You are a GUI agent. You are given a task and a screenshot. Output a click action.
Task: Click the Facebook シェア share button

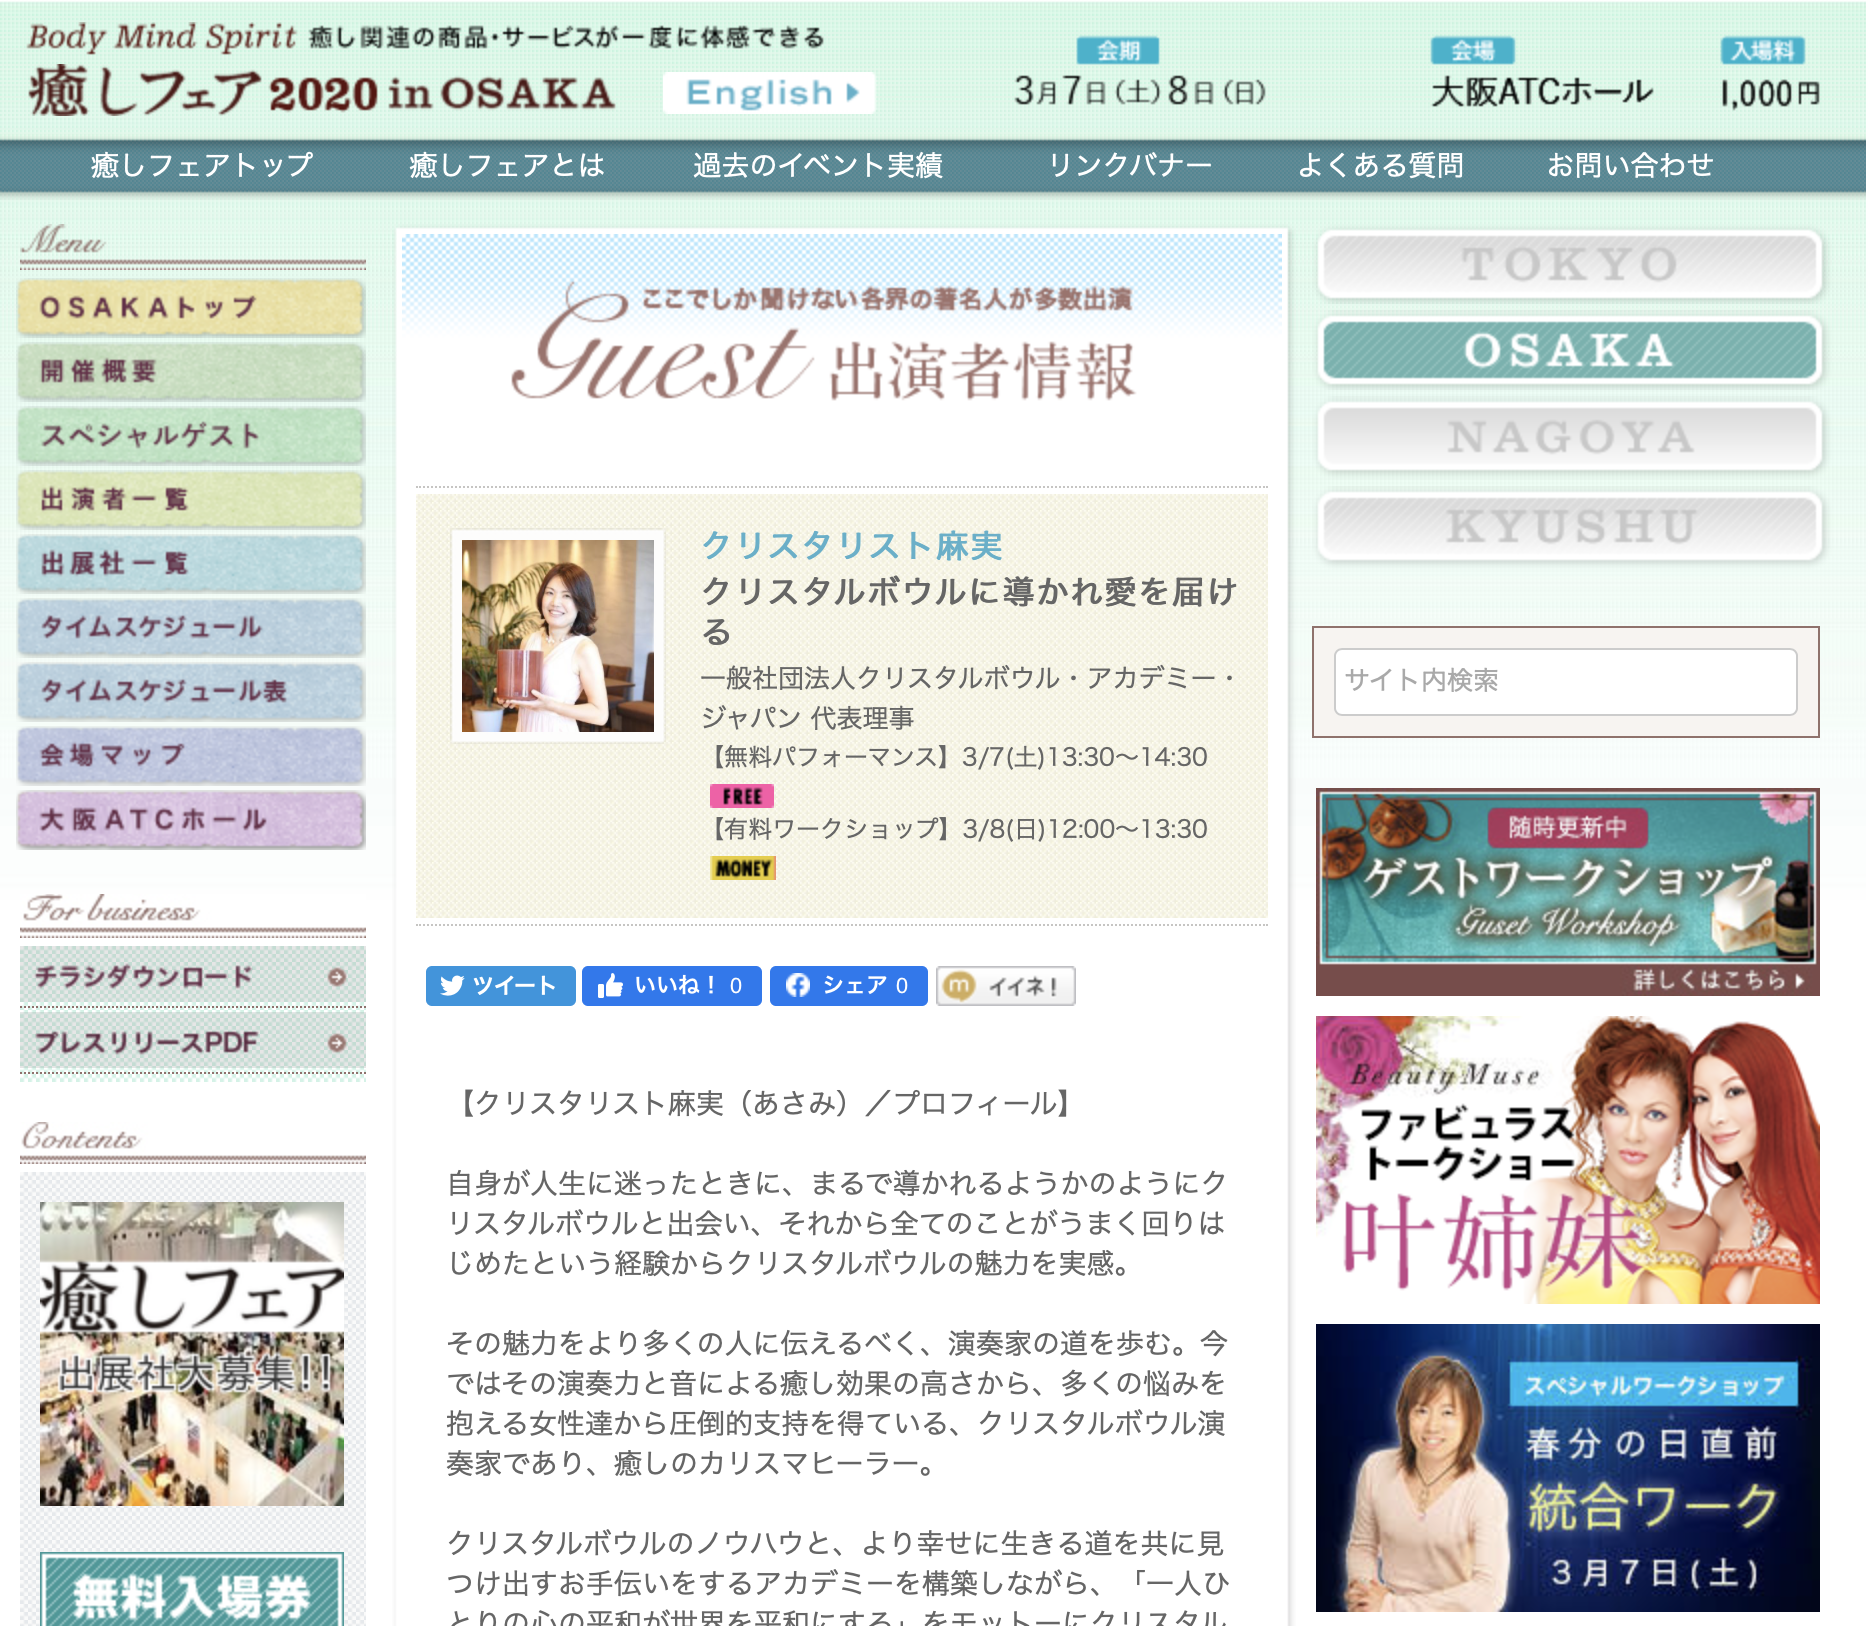point(848,986)
